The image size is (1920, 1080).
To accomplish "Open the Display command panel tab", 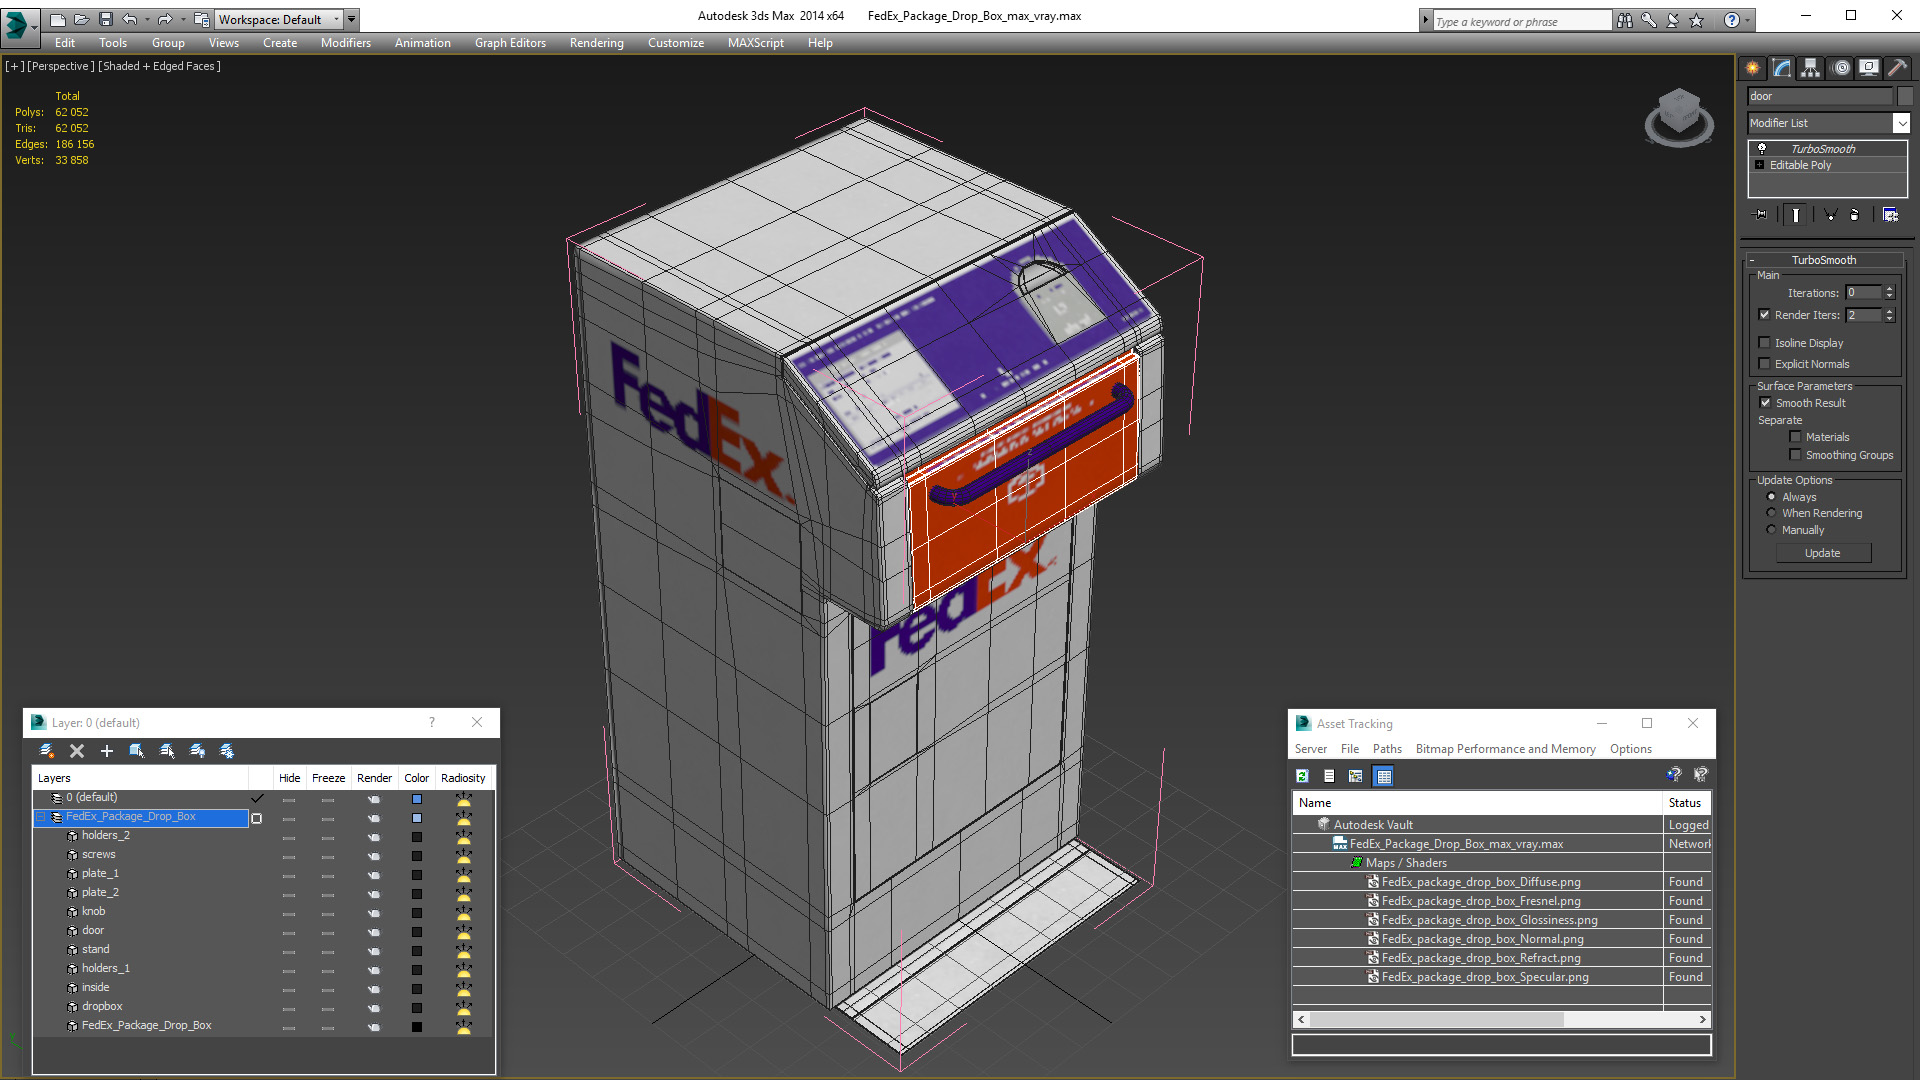I will click(1869, 68).
